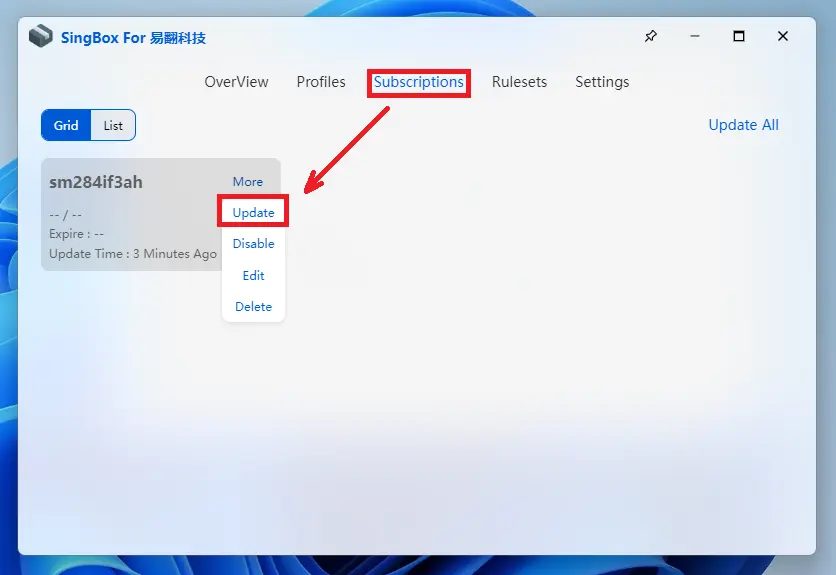Switch to Grid view

coord(66,125)
